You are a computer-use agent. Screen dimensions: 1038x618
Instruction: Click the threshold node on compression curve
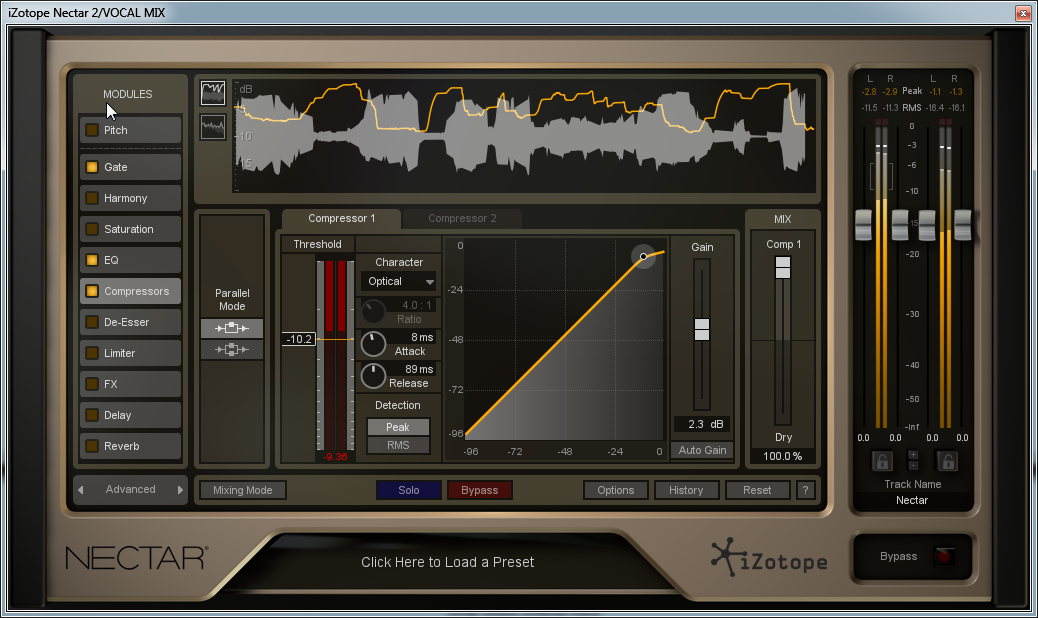643,256
